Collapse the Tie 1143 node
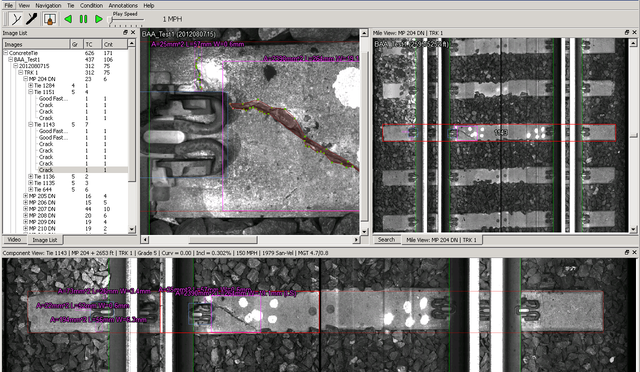 31,125
